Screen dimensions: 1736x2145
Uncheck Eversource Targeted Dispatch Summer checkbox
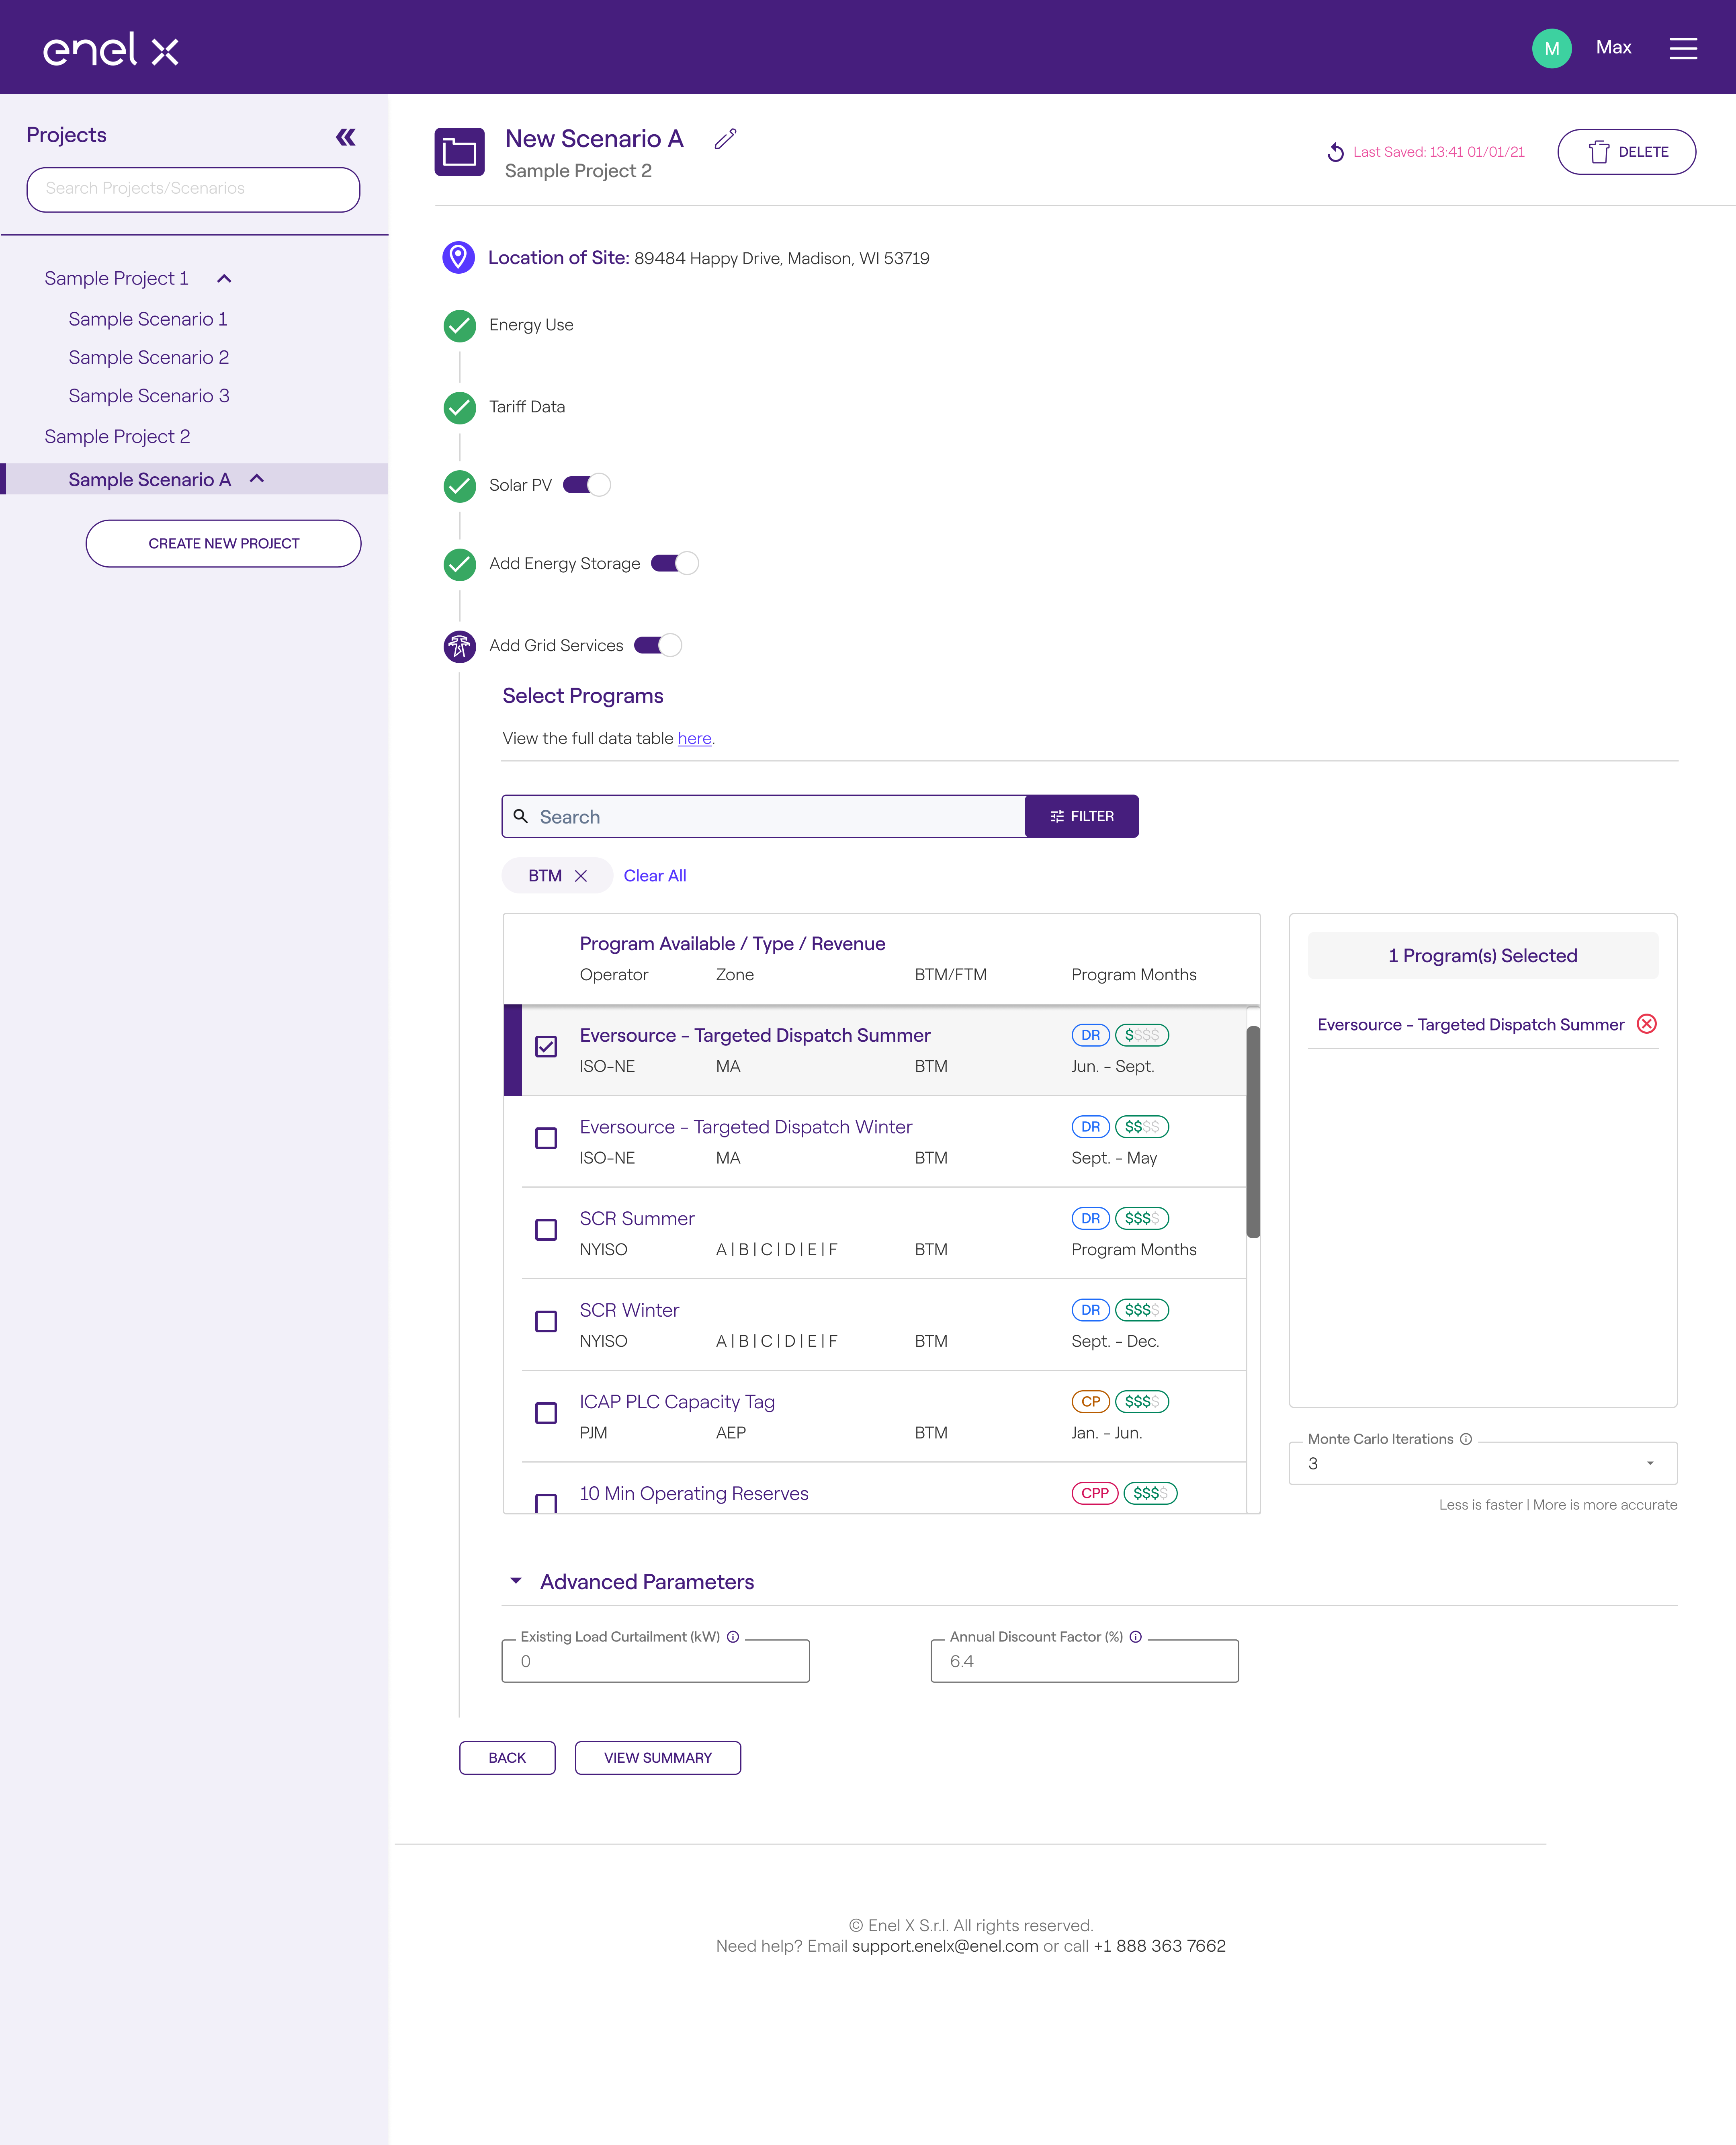click(546, 1047)
